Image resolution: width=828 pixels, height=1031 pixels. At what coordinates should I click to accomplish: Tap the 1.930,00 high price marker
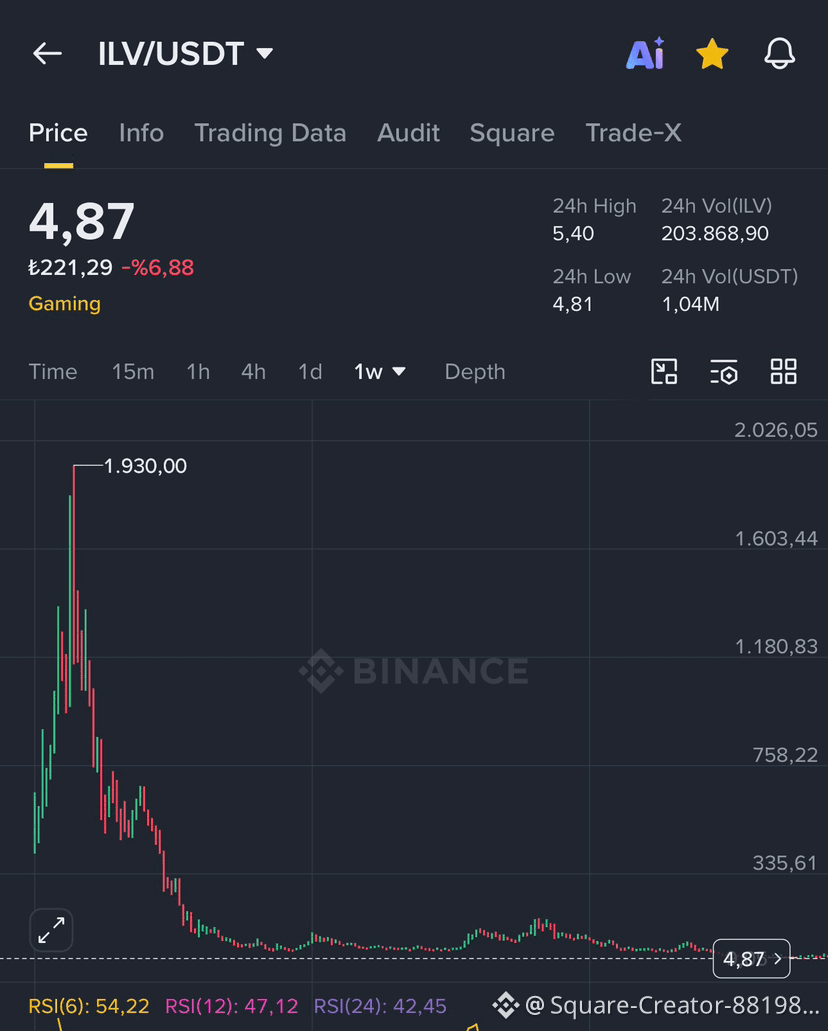(x=145, y=466)
